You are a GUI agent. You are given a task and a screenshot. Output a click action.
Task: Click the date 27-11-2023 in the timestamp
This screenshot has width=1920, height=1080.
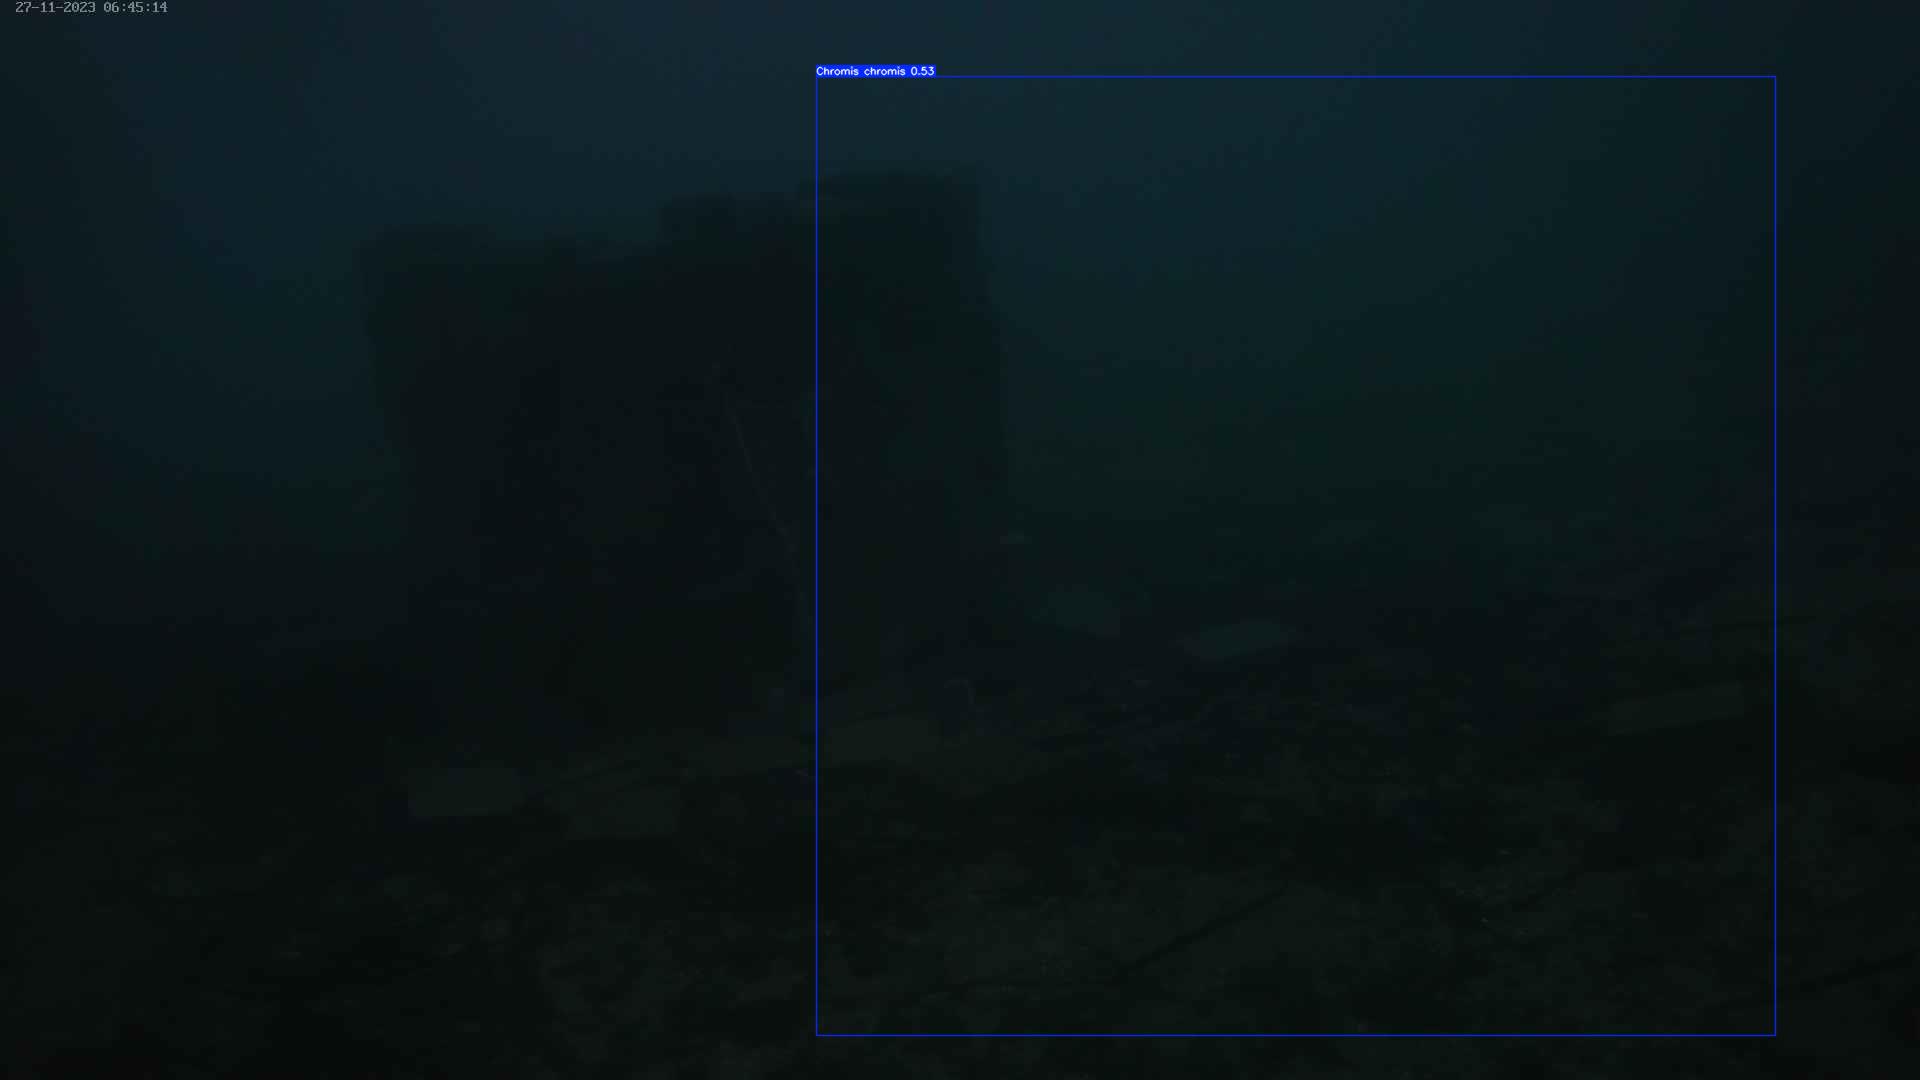[x=55, y=8]
